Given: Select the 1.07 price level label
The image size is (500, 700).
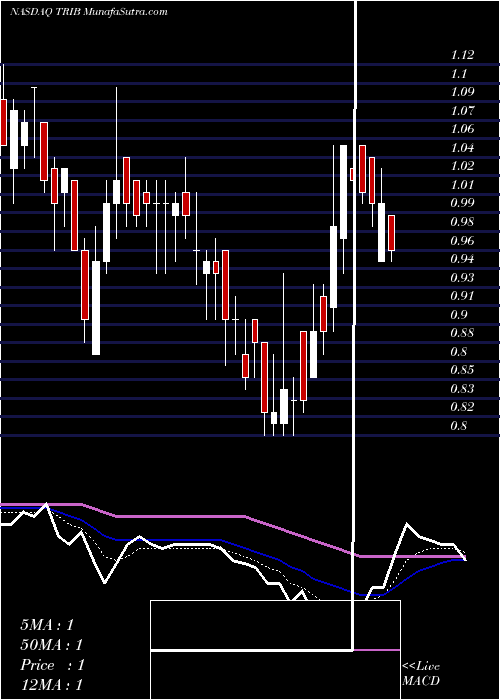Looking at the screenshot, I should coord(462,111).
